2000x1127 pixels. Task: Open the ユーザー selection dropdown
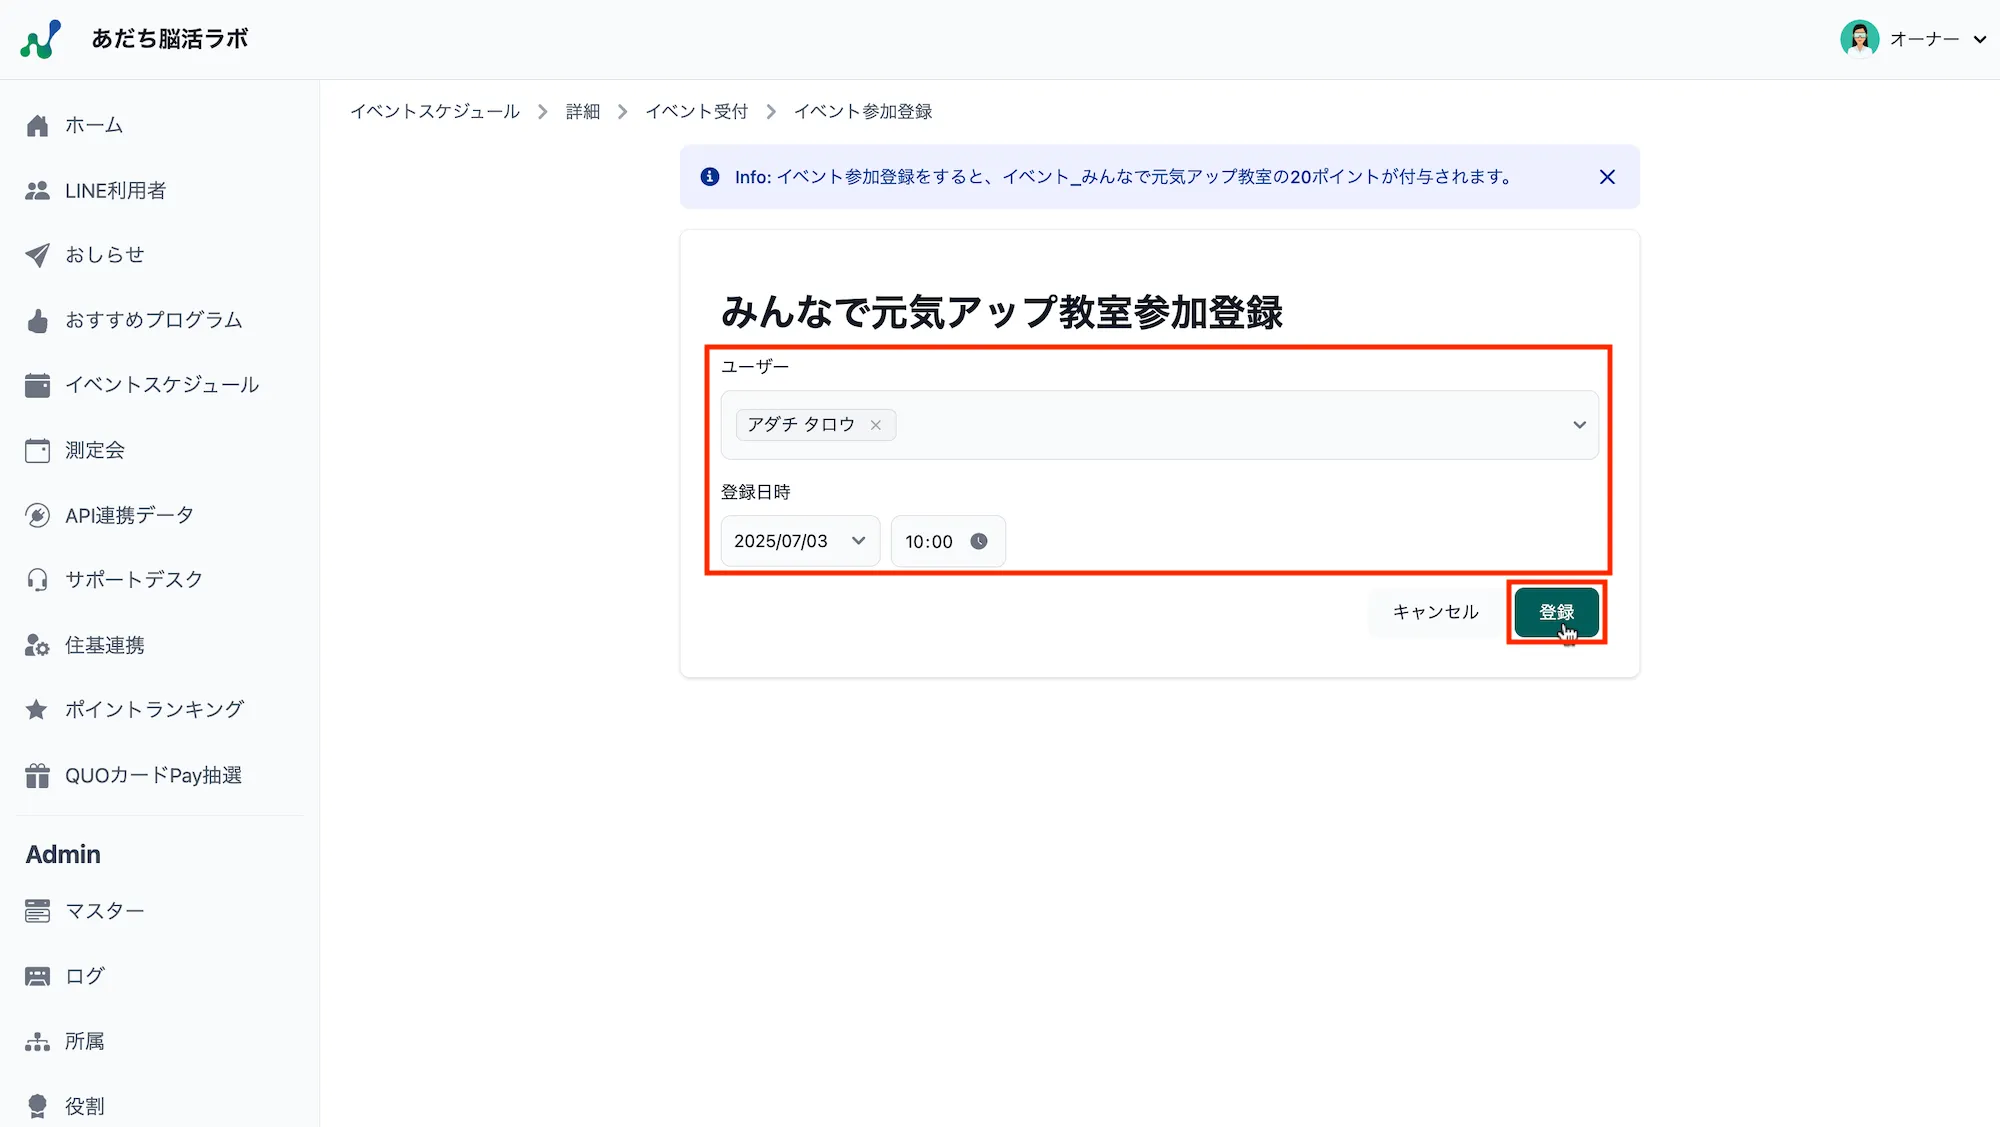1578,424
